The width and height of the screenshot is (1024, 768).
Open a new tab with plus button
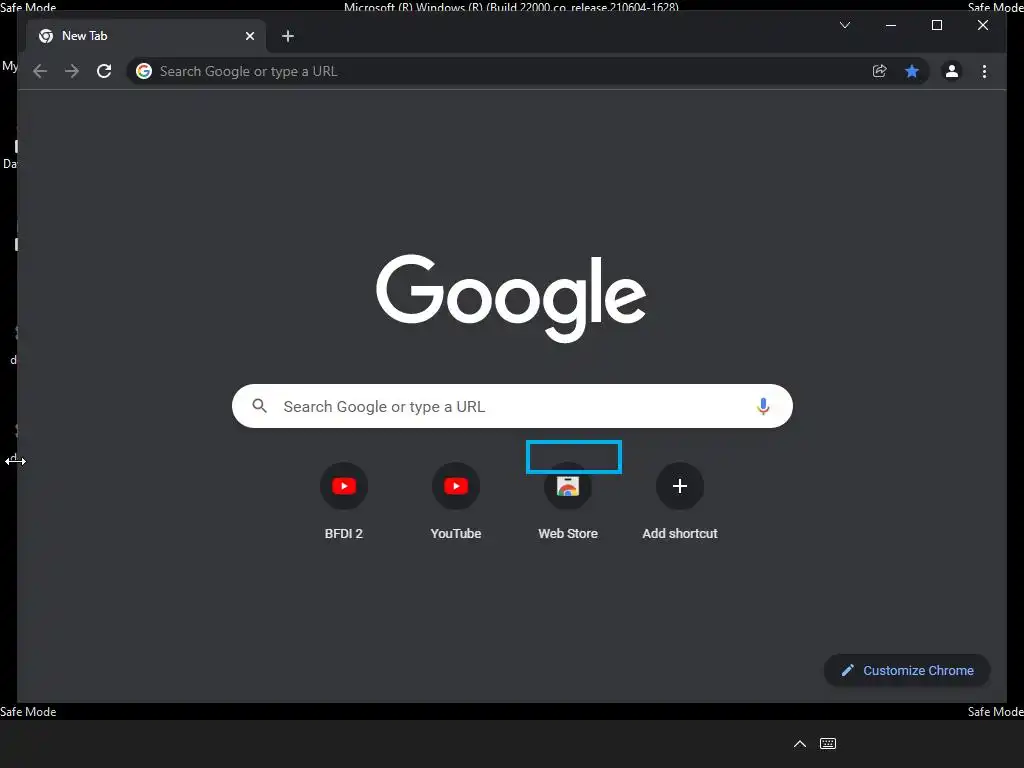288,36
